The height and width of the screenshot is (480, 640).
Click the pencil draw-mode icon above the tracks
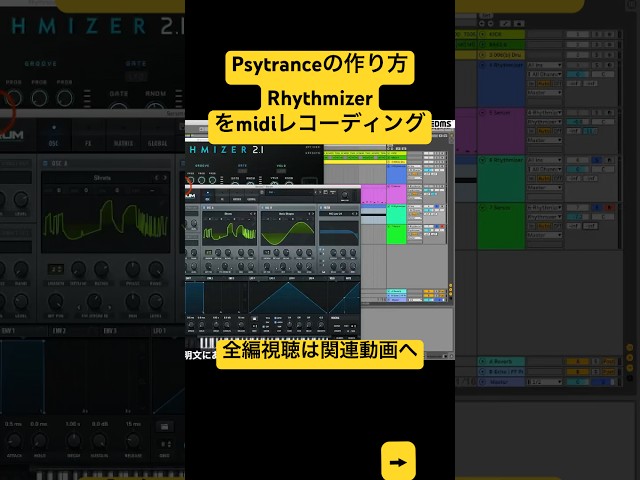click(x=506, y=23)
